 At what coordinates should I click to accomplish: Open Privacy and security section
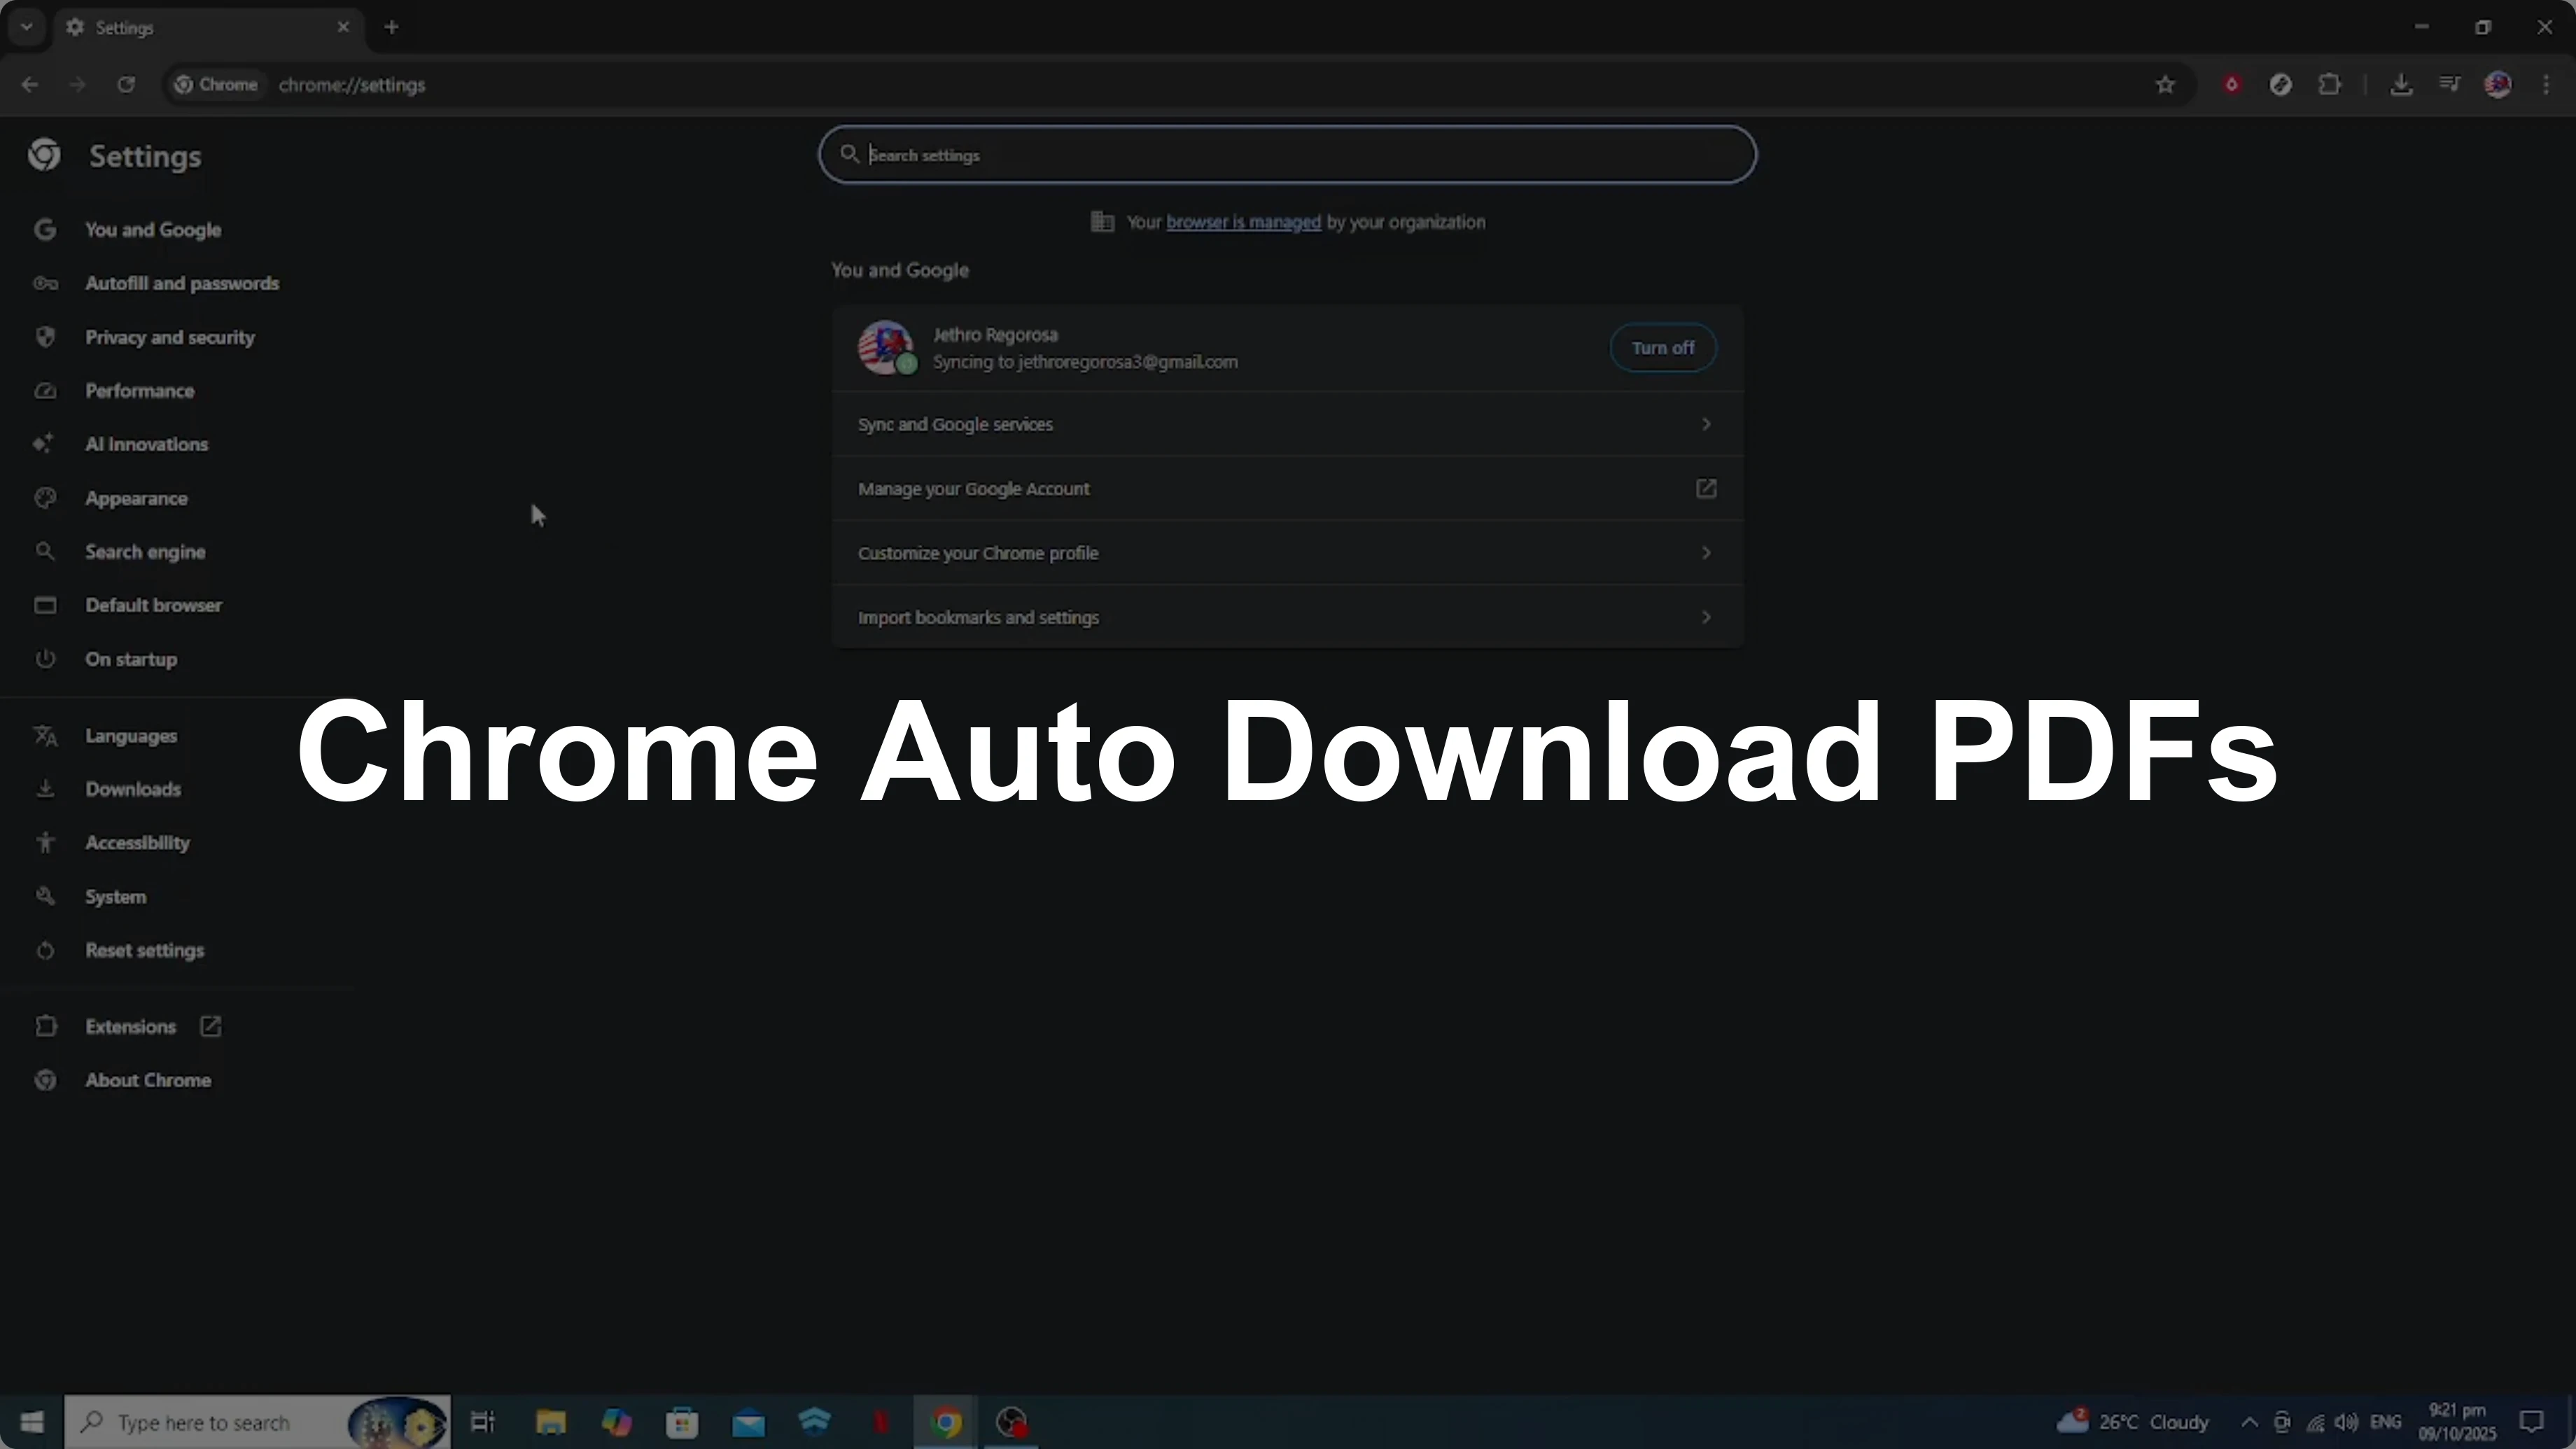169,337
